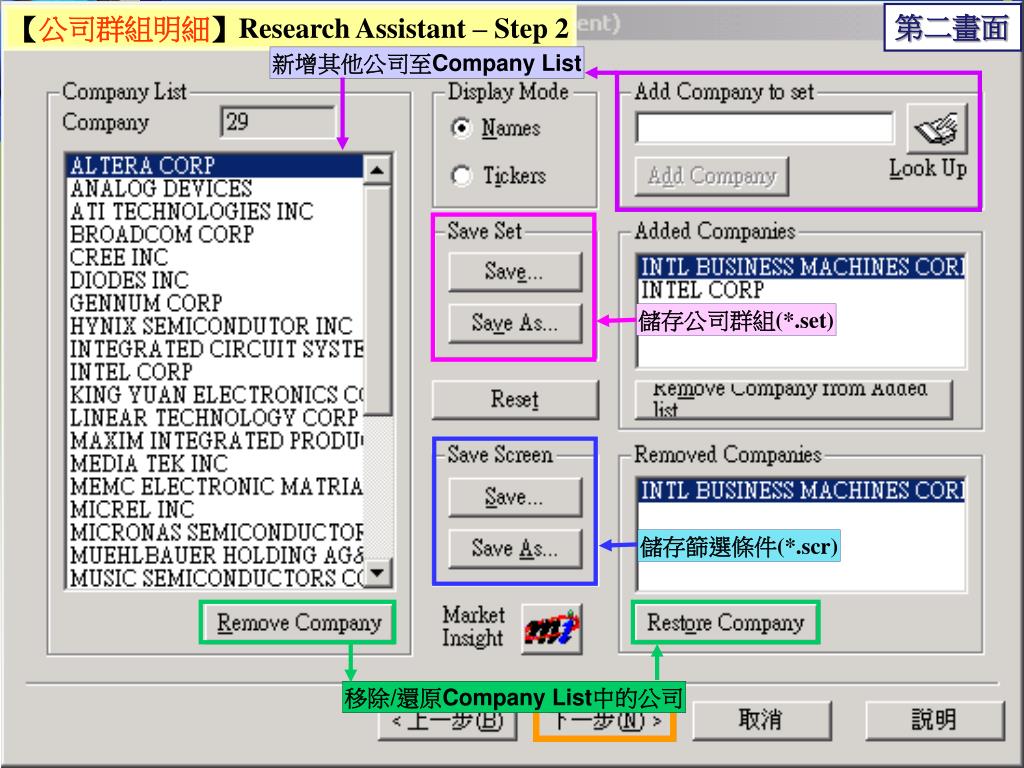Click the Add Company input field
The height and width of the screenshot is (768, 1024).
tap(765, 128)
